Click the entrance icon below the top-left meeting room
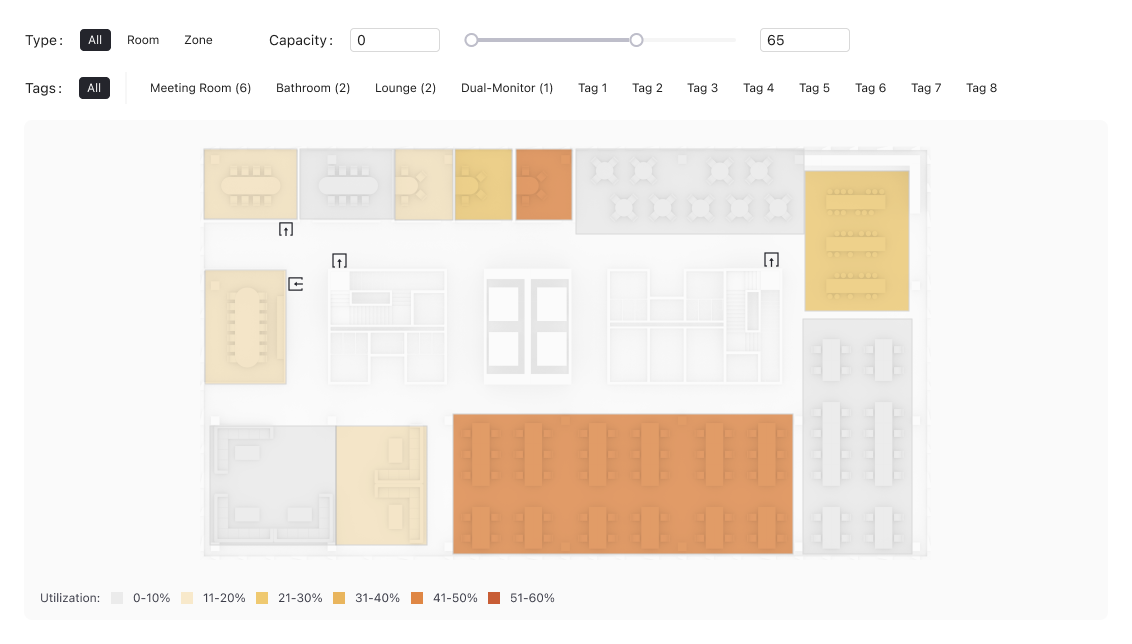This screenshot has height=644, width=1132. point(286,229)
